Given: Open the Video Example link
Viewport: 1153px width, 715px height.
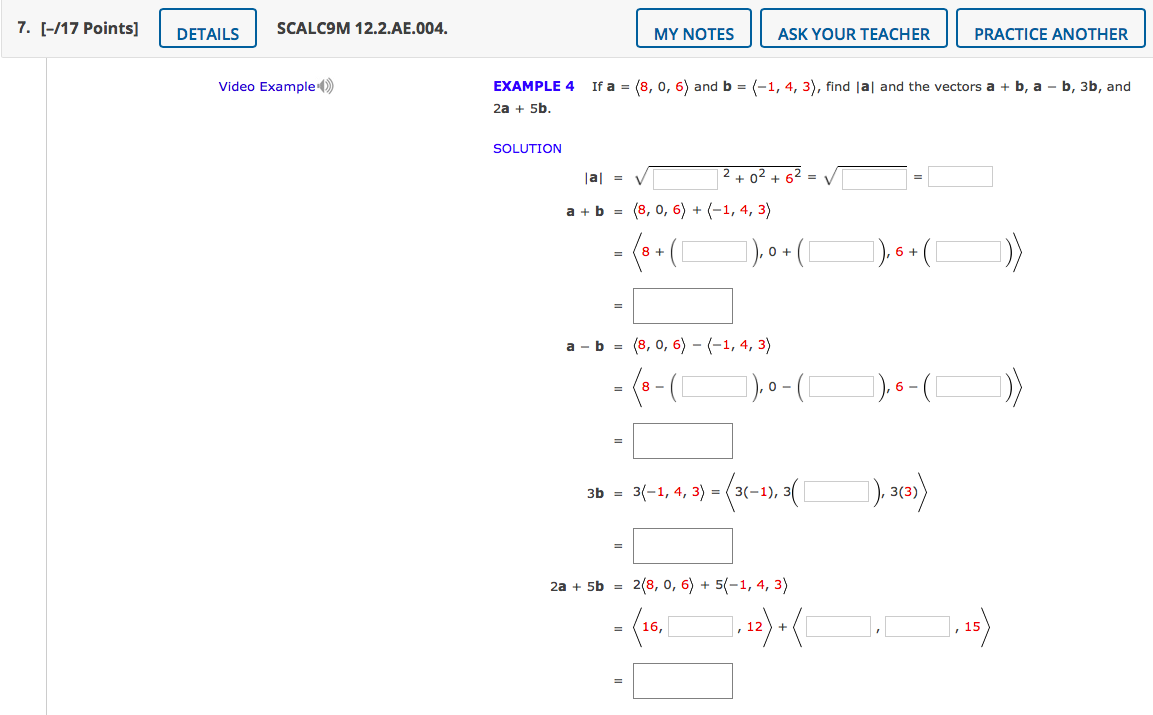Looking at the screenshot, I should [269, 86].
